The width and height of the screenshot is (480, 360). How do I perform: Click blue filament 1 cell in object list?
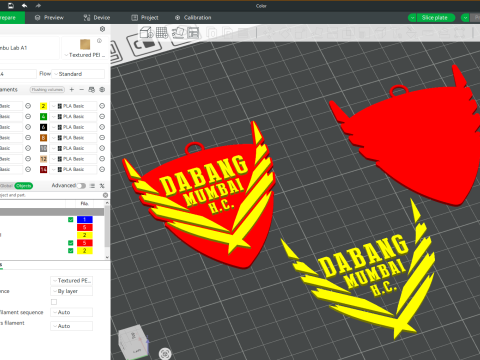(85, 220)
